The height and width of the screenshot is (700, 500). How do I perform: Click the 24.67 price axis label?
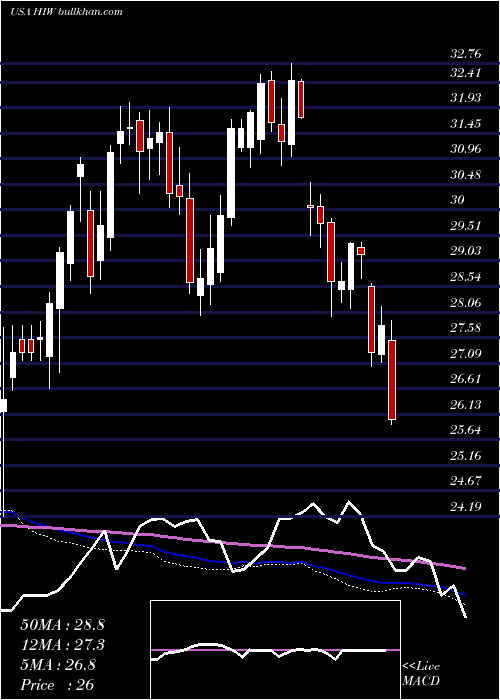click(466, 482)
